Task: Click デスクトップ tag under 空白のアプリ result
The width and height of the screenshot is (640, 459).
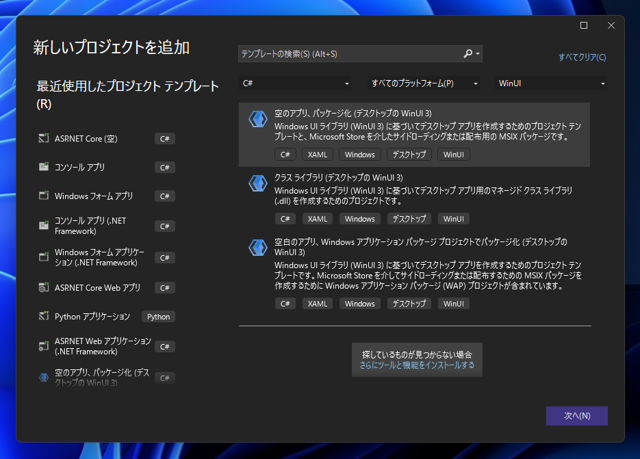Action: (409, 304)
